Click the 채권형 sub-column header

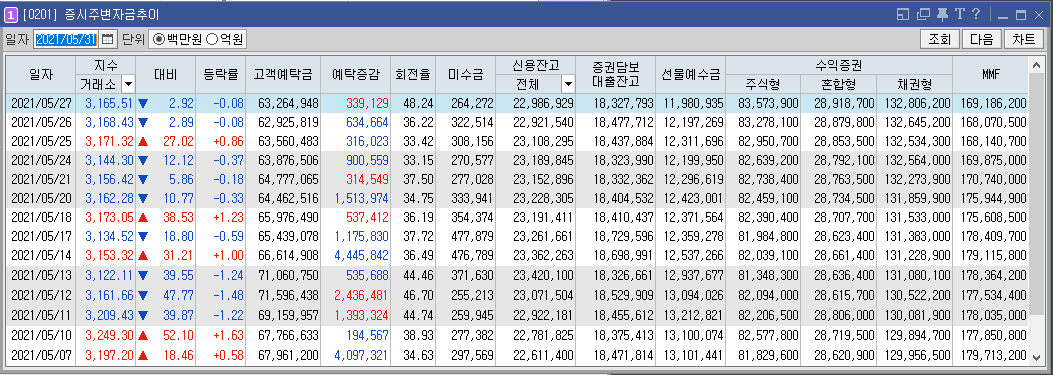(x=915, y=84)
